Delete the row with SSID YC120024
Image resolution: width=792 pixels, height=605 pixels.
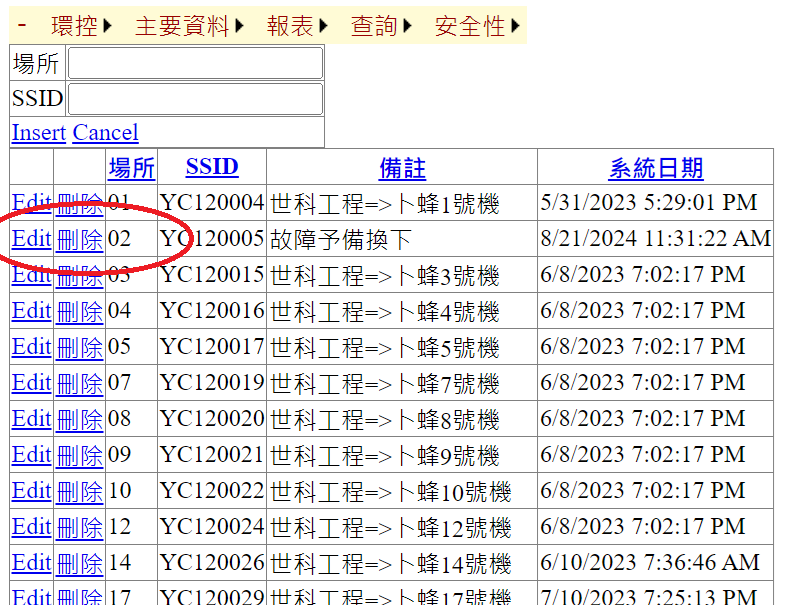pos(79,527)
